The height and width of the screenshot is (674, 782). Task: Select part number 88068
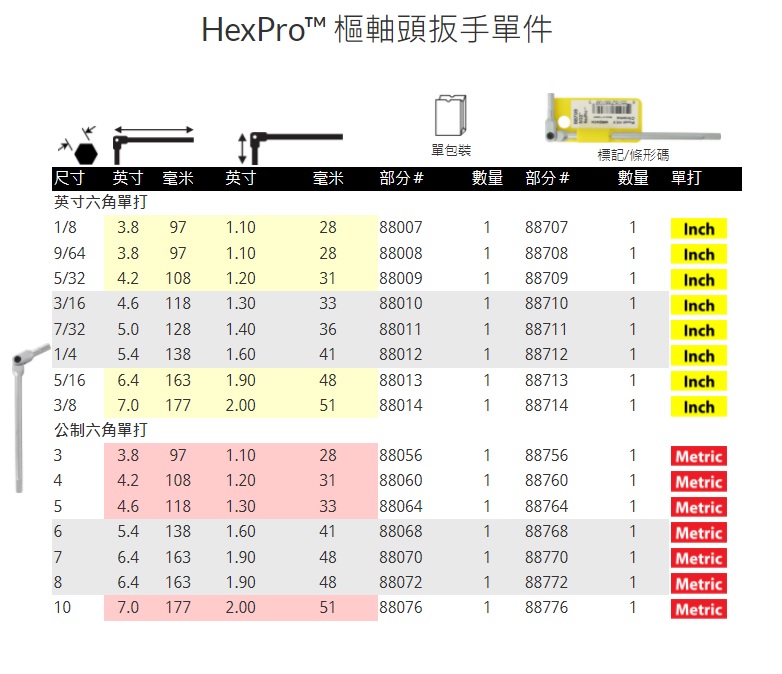[x=401, y=532]
